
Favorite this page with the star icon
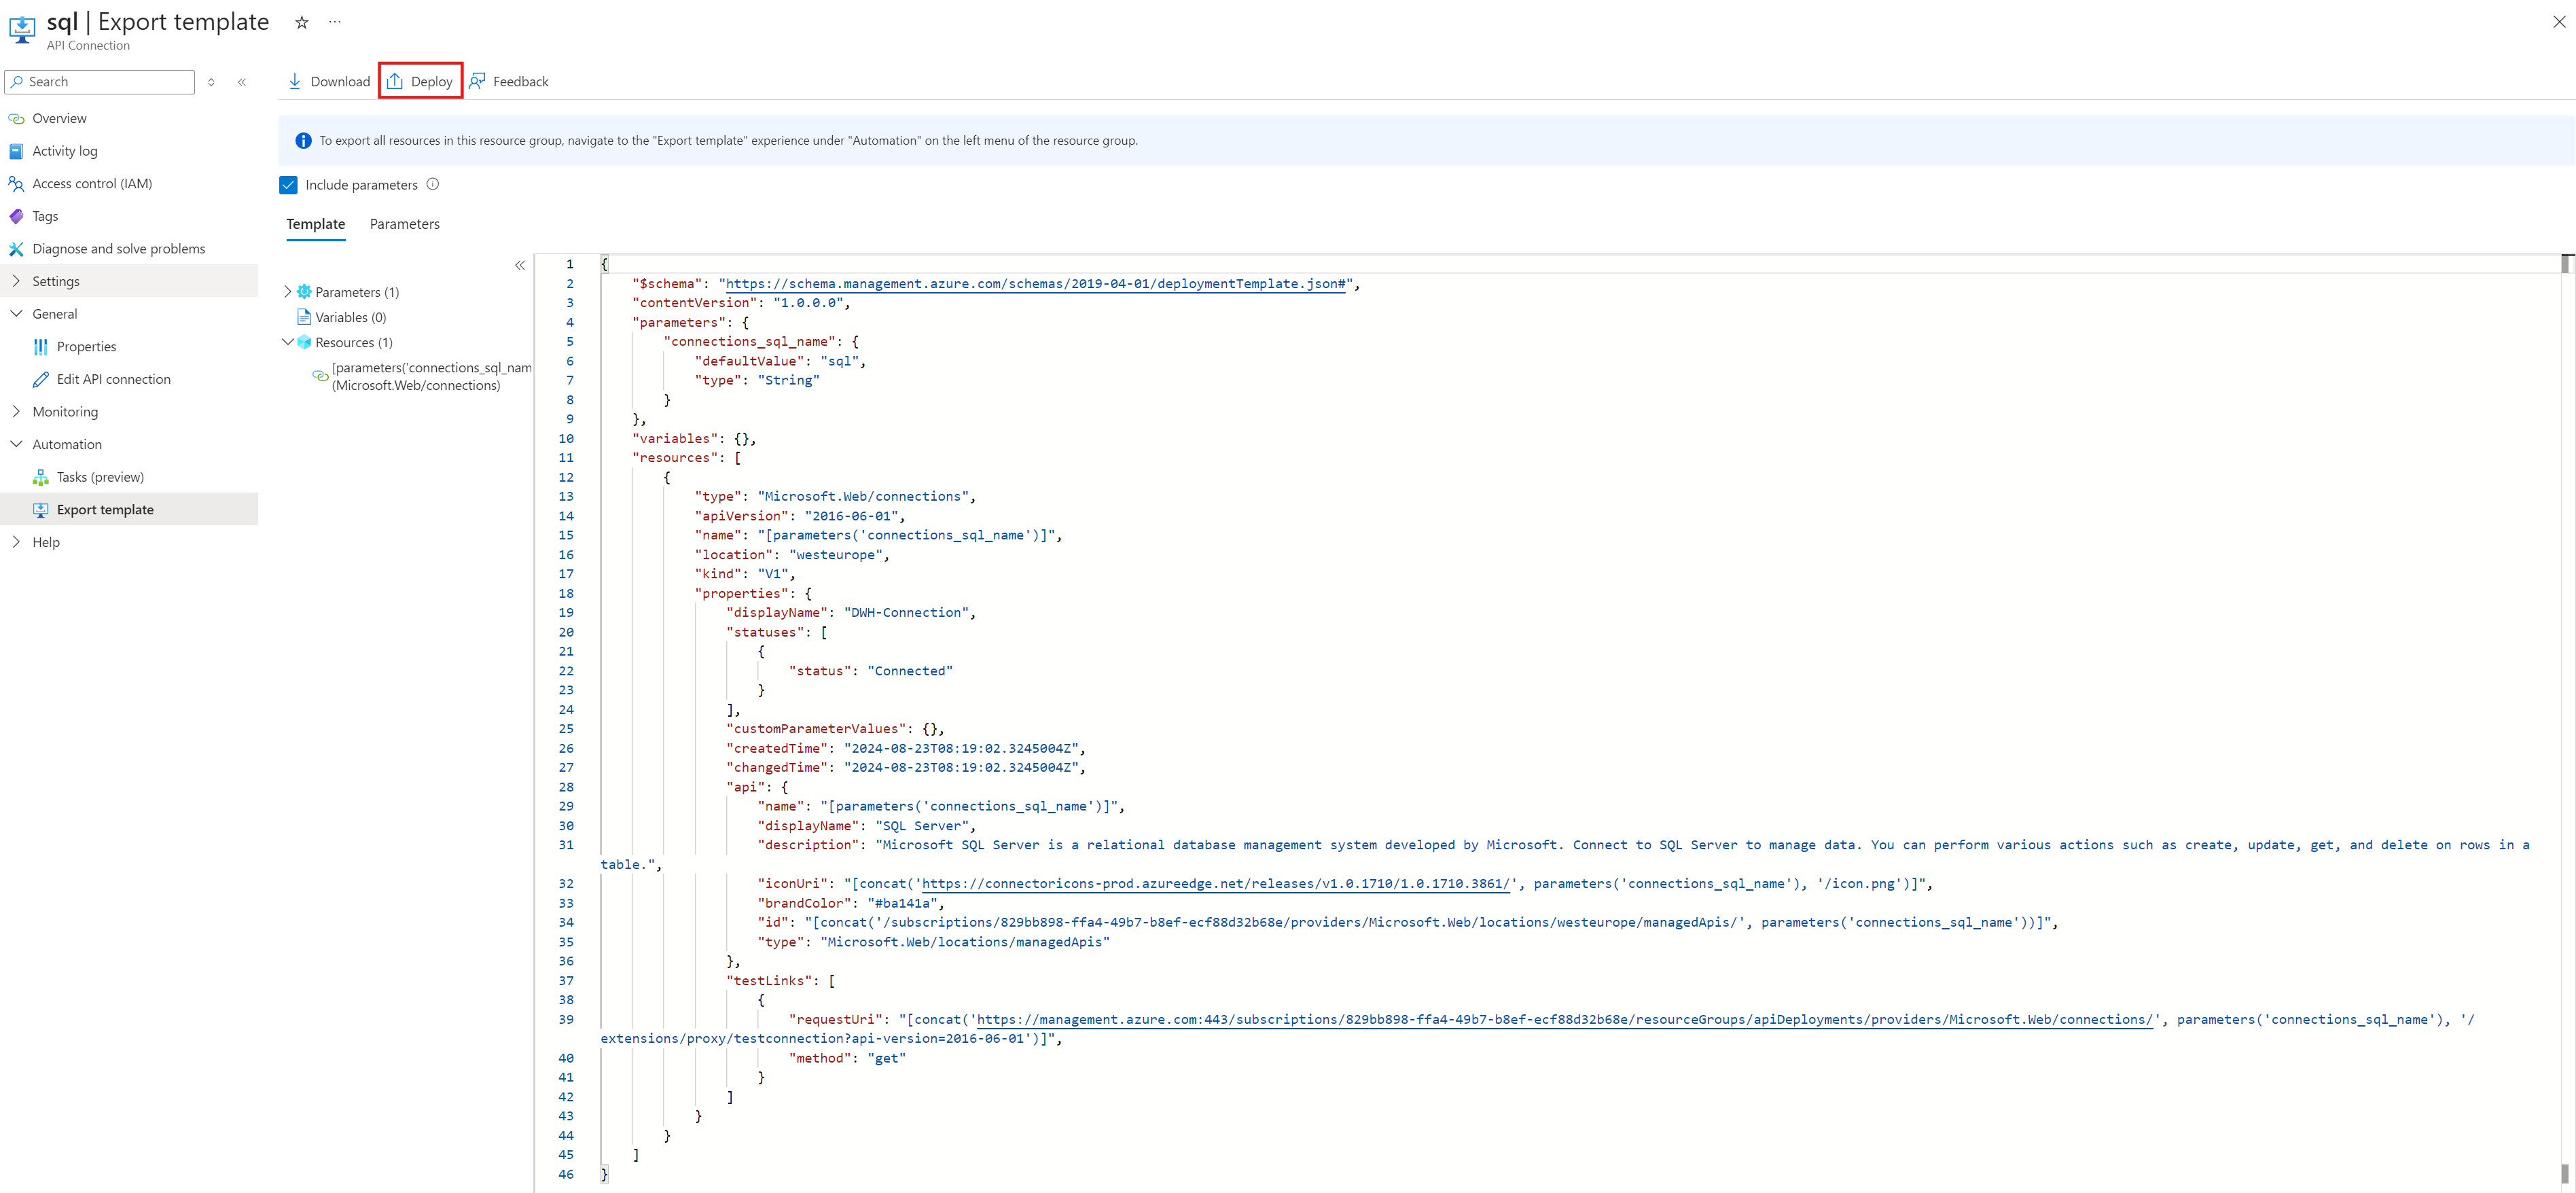[301, 22]
